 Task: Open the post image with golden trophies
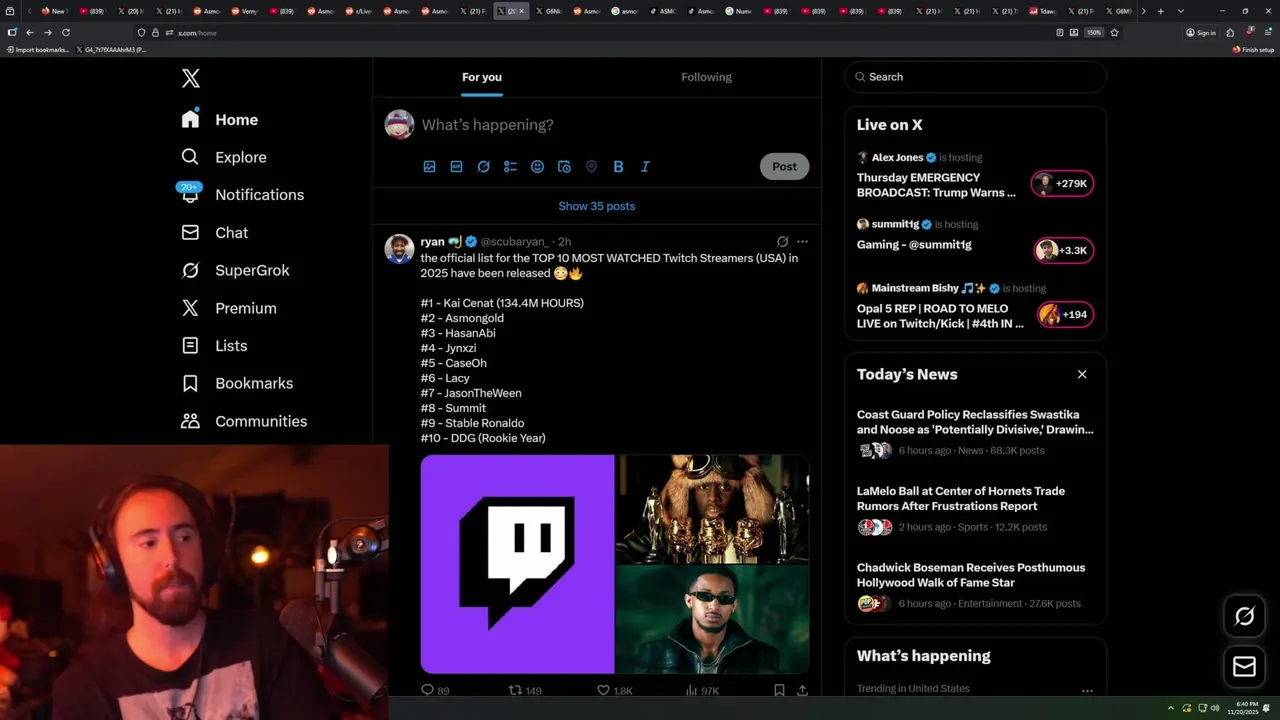[712, 509]
